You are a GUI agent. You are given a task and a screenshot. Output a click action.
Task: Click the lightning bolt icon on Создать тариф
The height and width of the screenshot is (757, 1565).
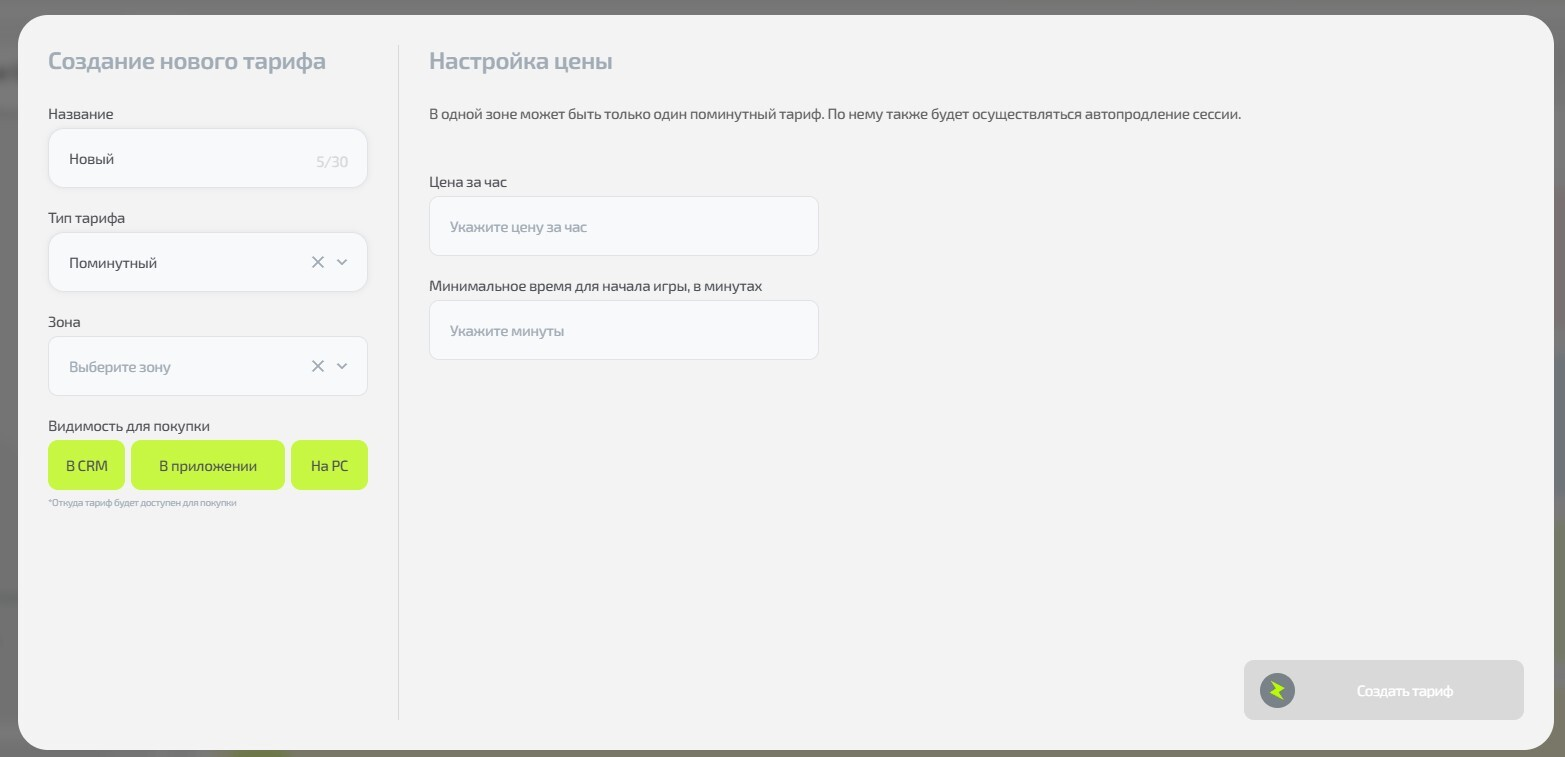coord(1277,691)
